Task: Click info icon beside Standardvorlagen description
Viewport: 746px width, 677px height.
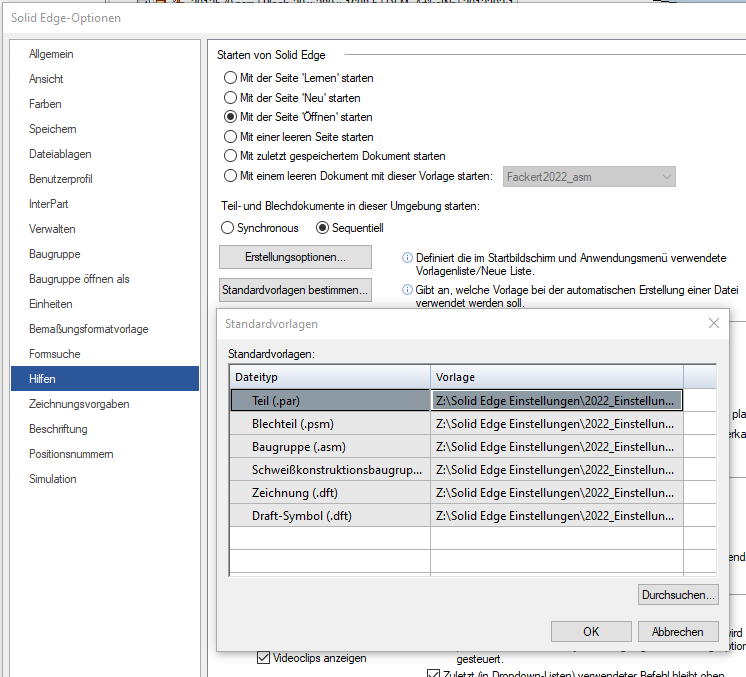Action: 407,289
